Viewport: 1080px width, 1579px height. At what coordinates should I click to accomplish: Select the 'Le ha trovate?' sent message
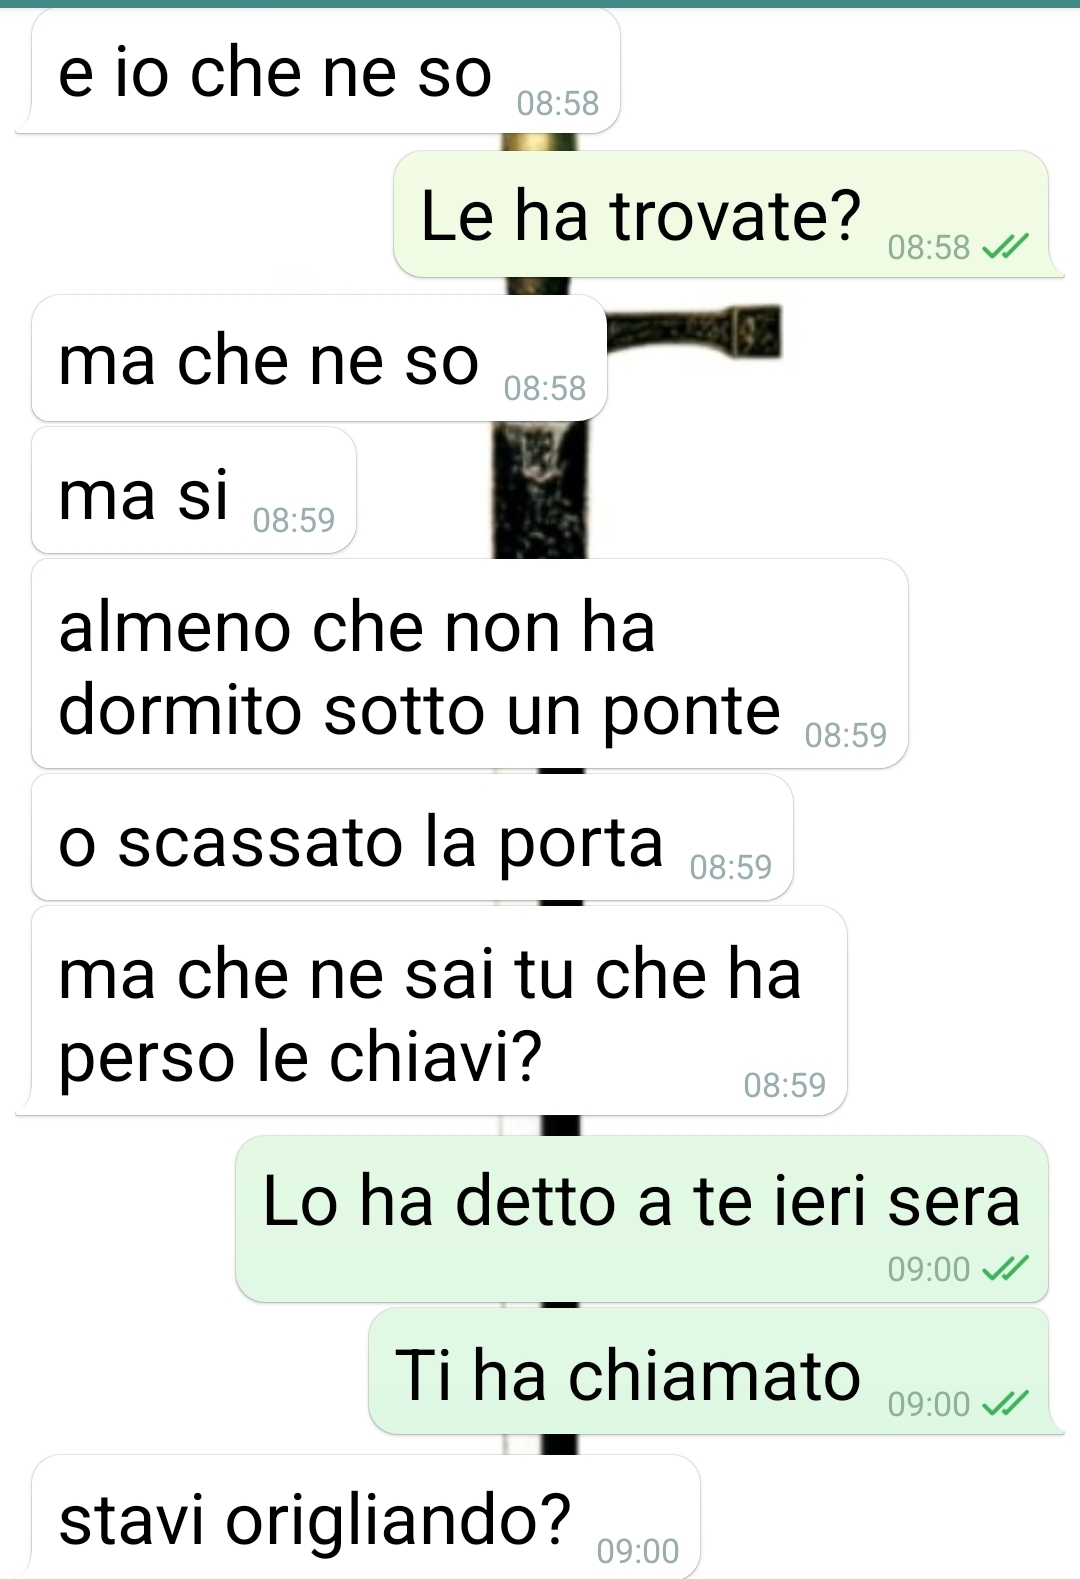click(721, 214)
